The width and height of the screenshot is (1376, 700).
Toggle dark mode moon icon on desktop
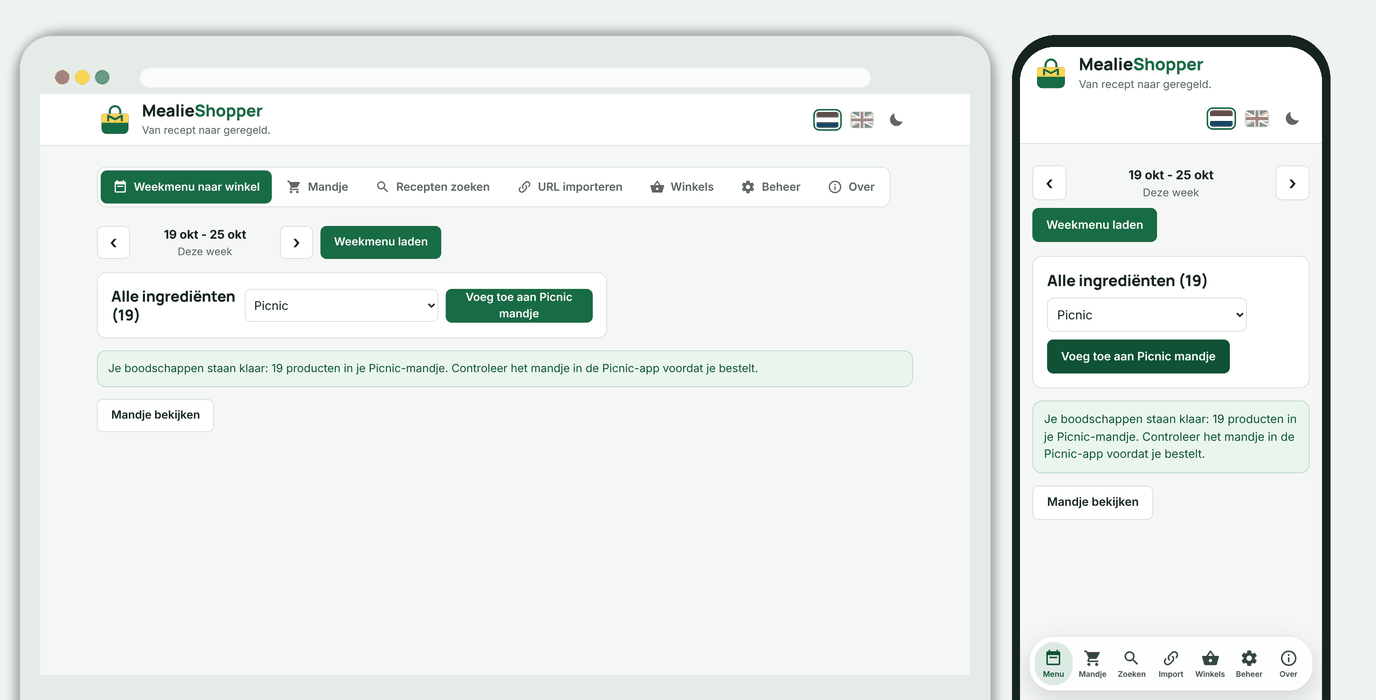tap(896, 120)
